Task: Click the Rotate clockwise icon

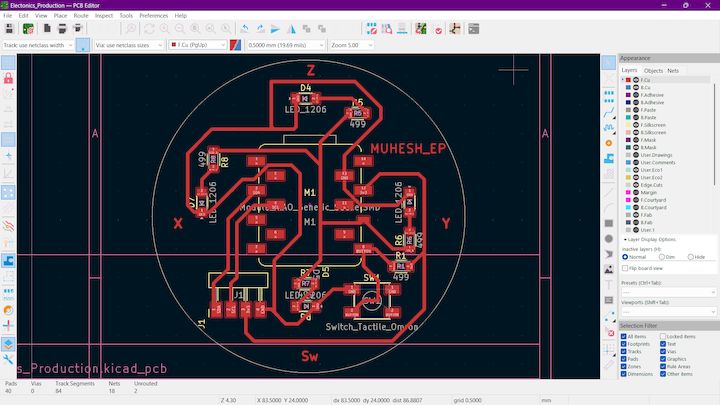Action: pos(260,29)
